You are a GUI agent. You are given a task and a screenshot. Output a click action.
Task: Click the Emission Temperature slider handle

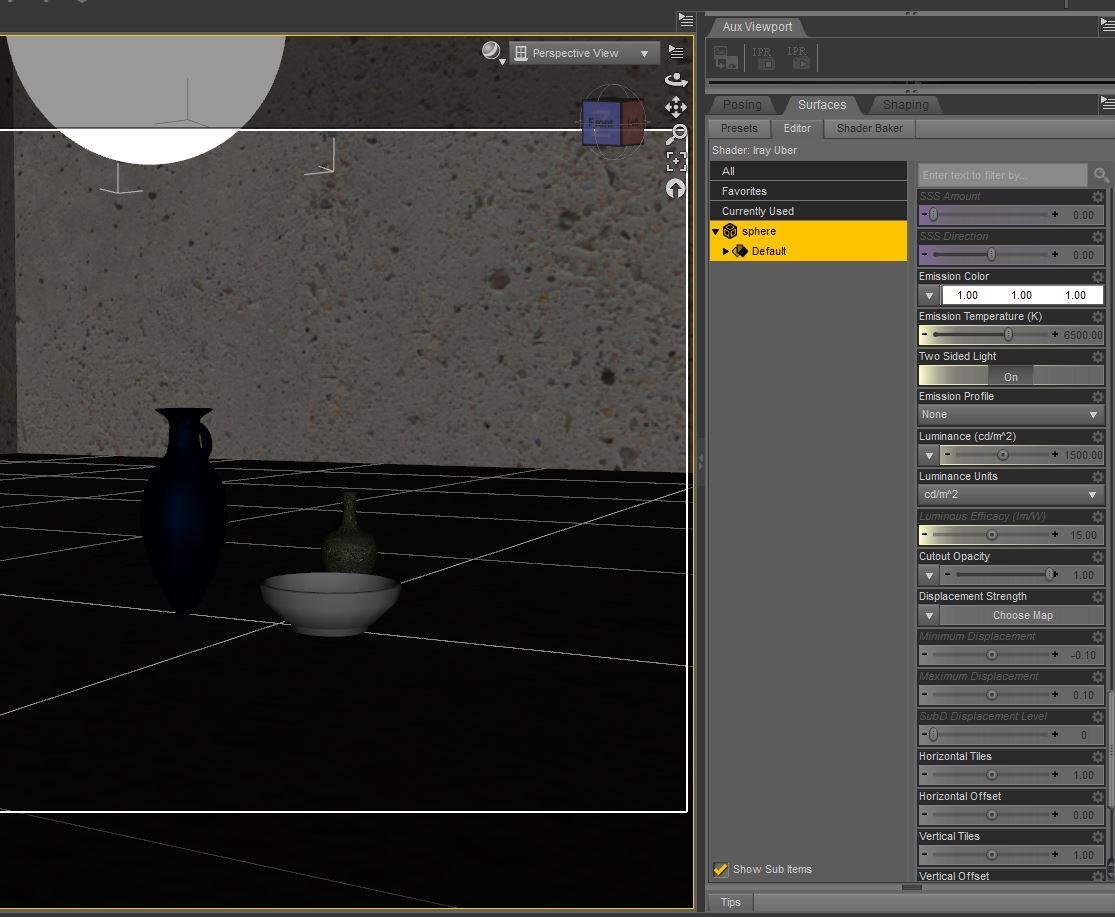[1008, 334]
